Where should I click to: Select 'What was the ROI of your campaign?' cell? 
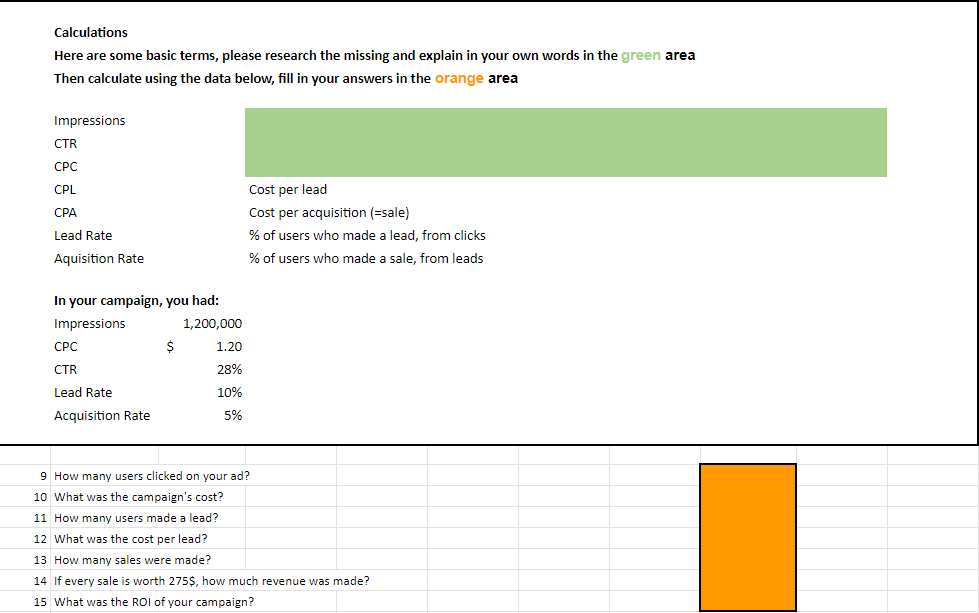click(x=154, y=602)
